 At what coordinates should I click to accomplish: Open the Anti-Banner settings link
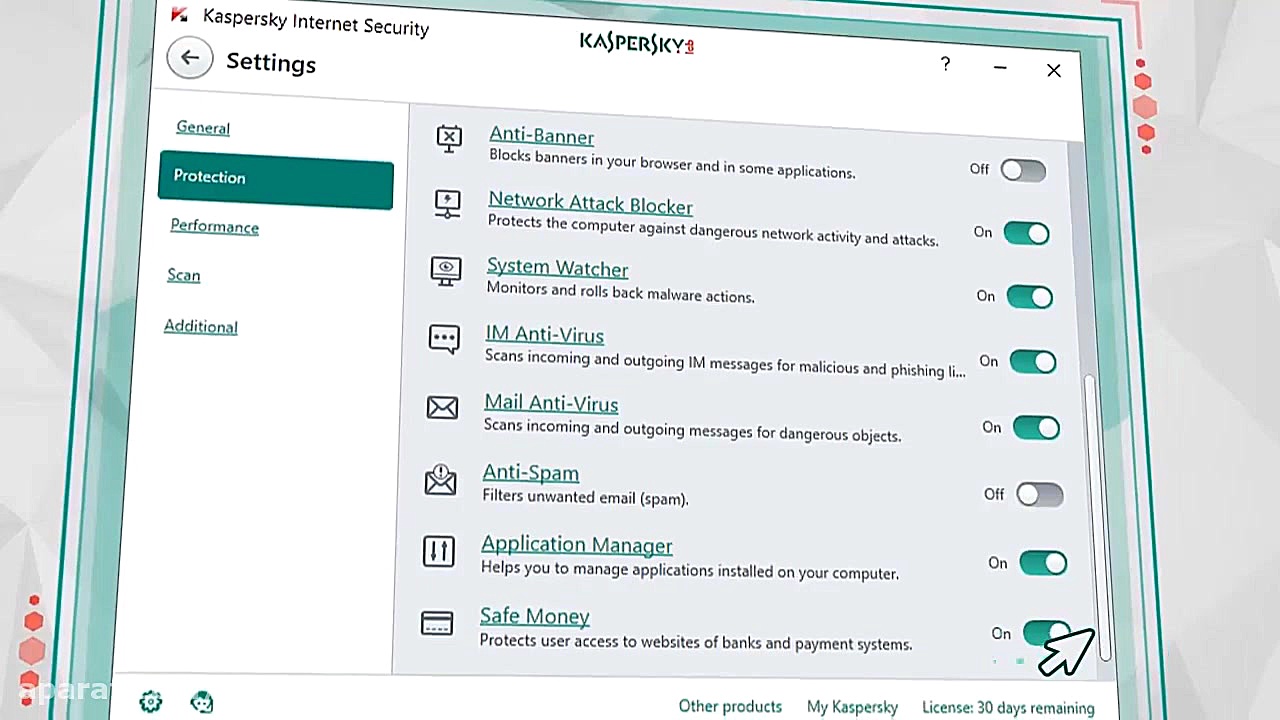click(x=541, y=136)
